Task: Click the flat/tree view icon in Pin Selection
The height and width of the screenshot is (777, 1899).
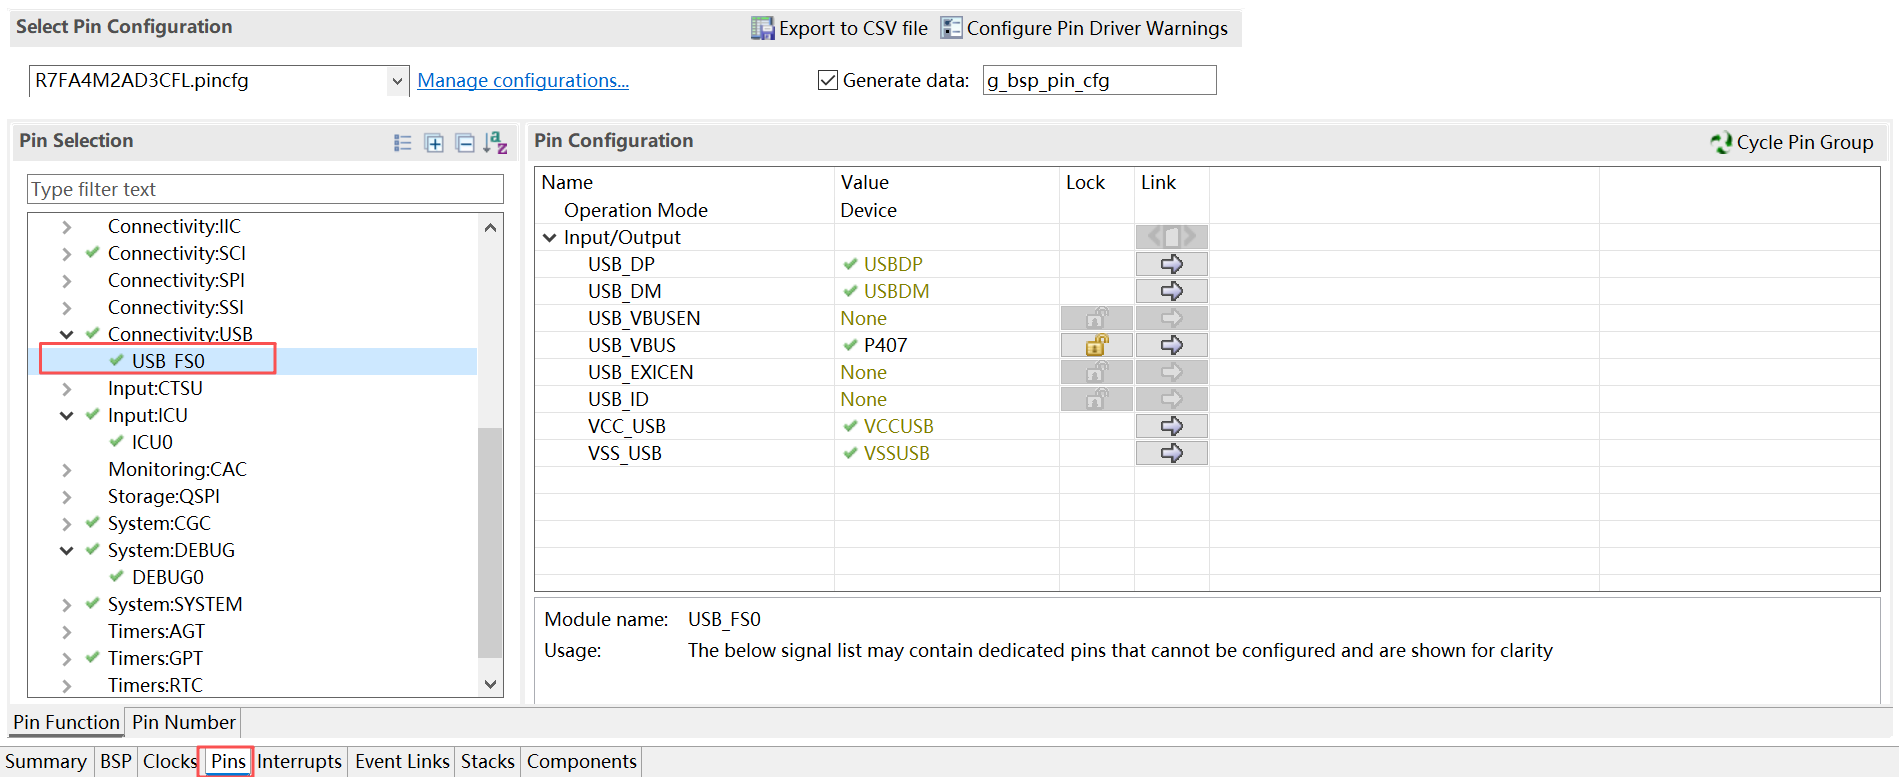Action: click(403, 143)
